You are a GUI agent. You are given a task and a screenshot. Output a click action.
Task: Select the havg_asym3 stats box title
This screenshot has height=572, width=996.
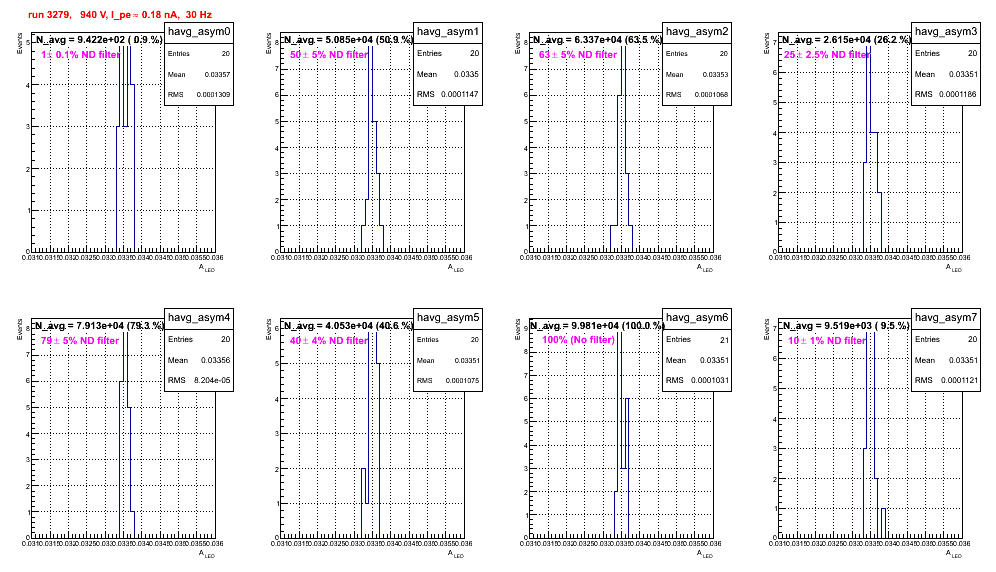click(946, 32)
